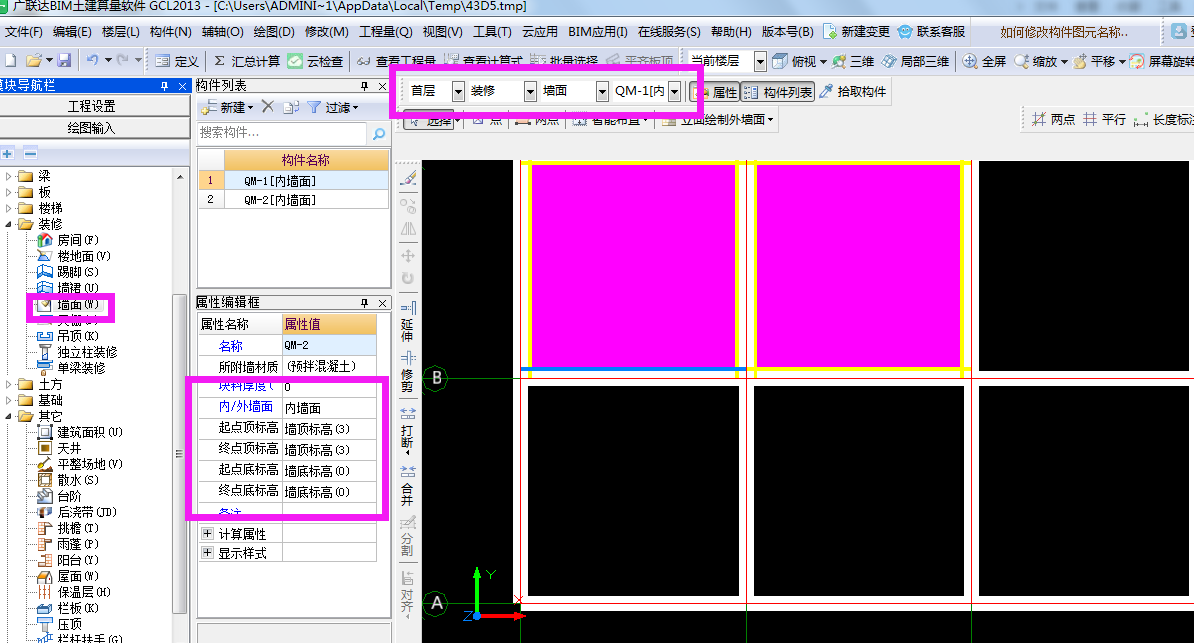Image resolution: width=1194 pixels, height=643 pixels.
Task: Click 全屏 full view icon
Action: coord(984,61)
